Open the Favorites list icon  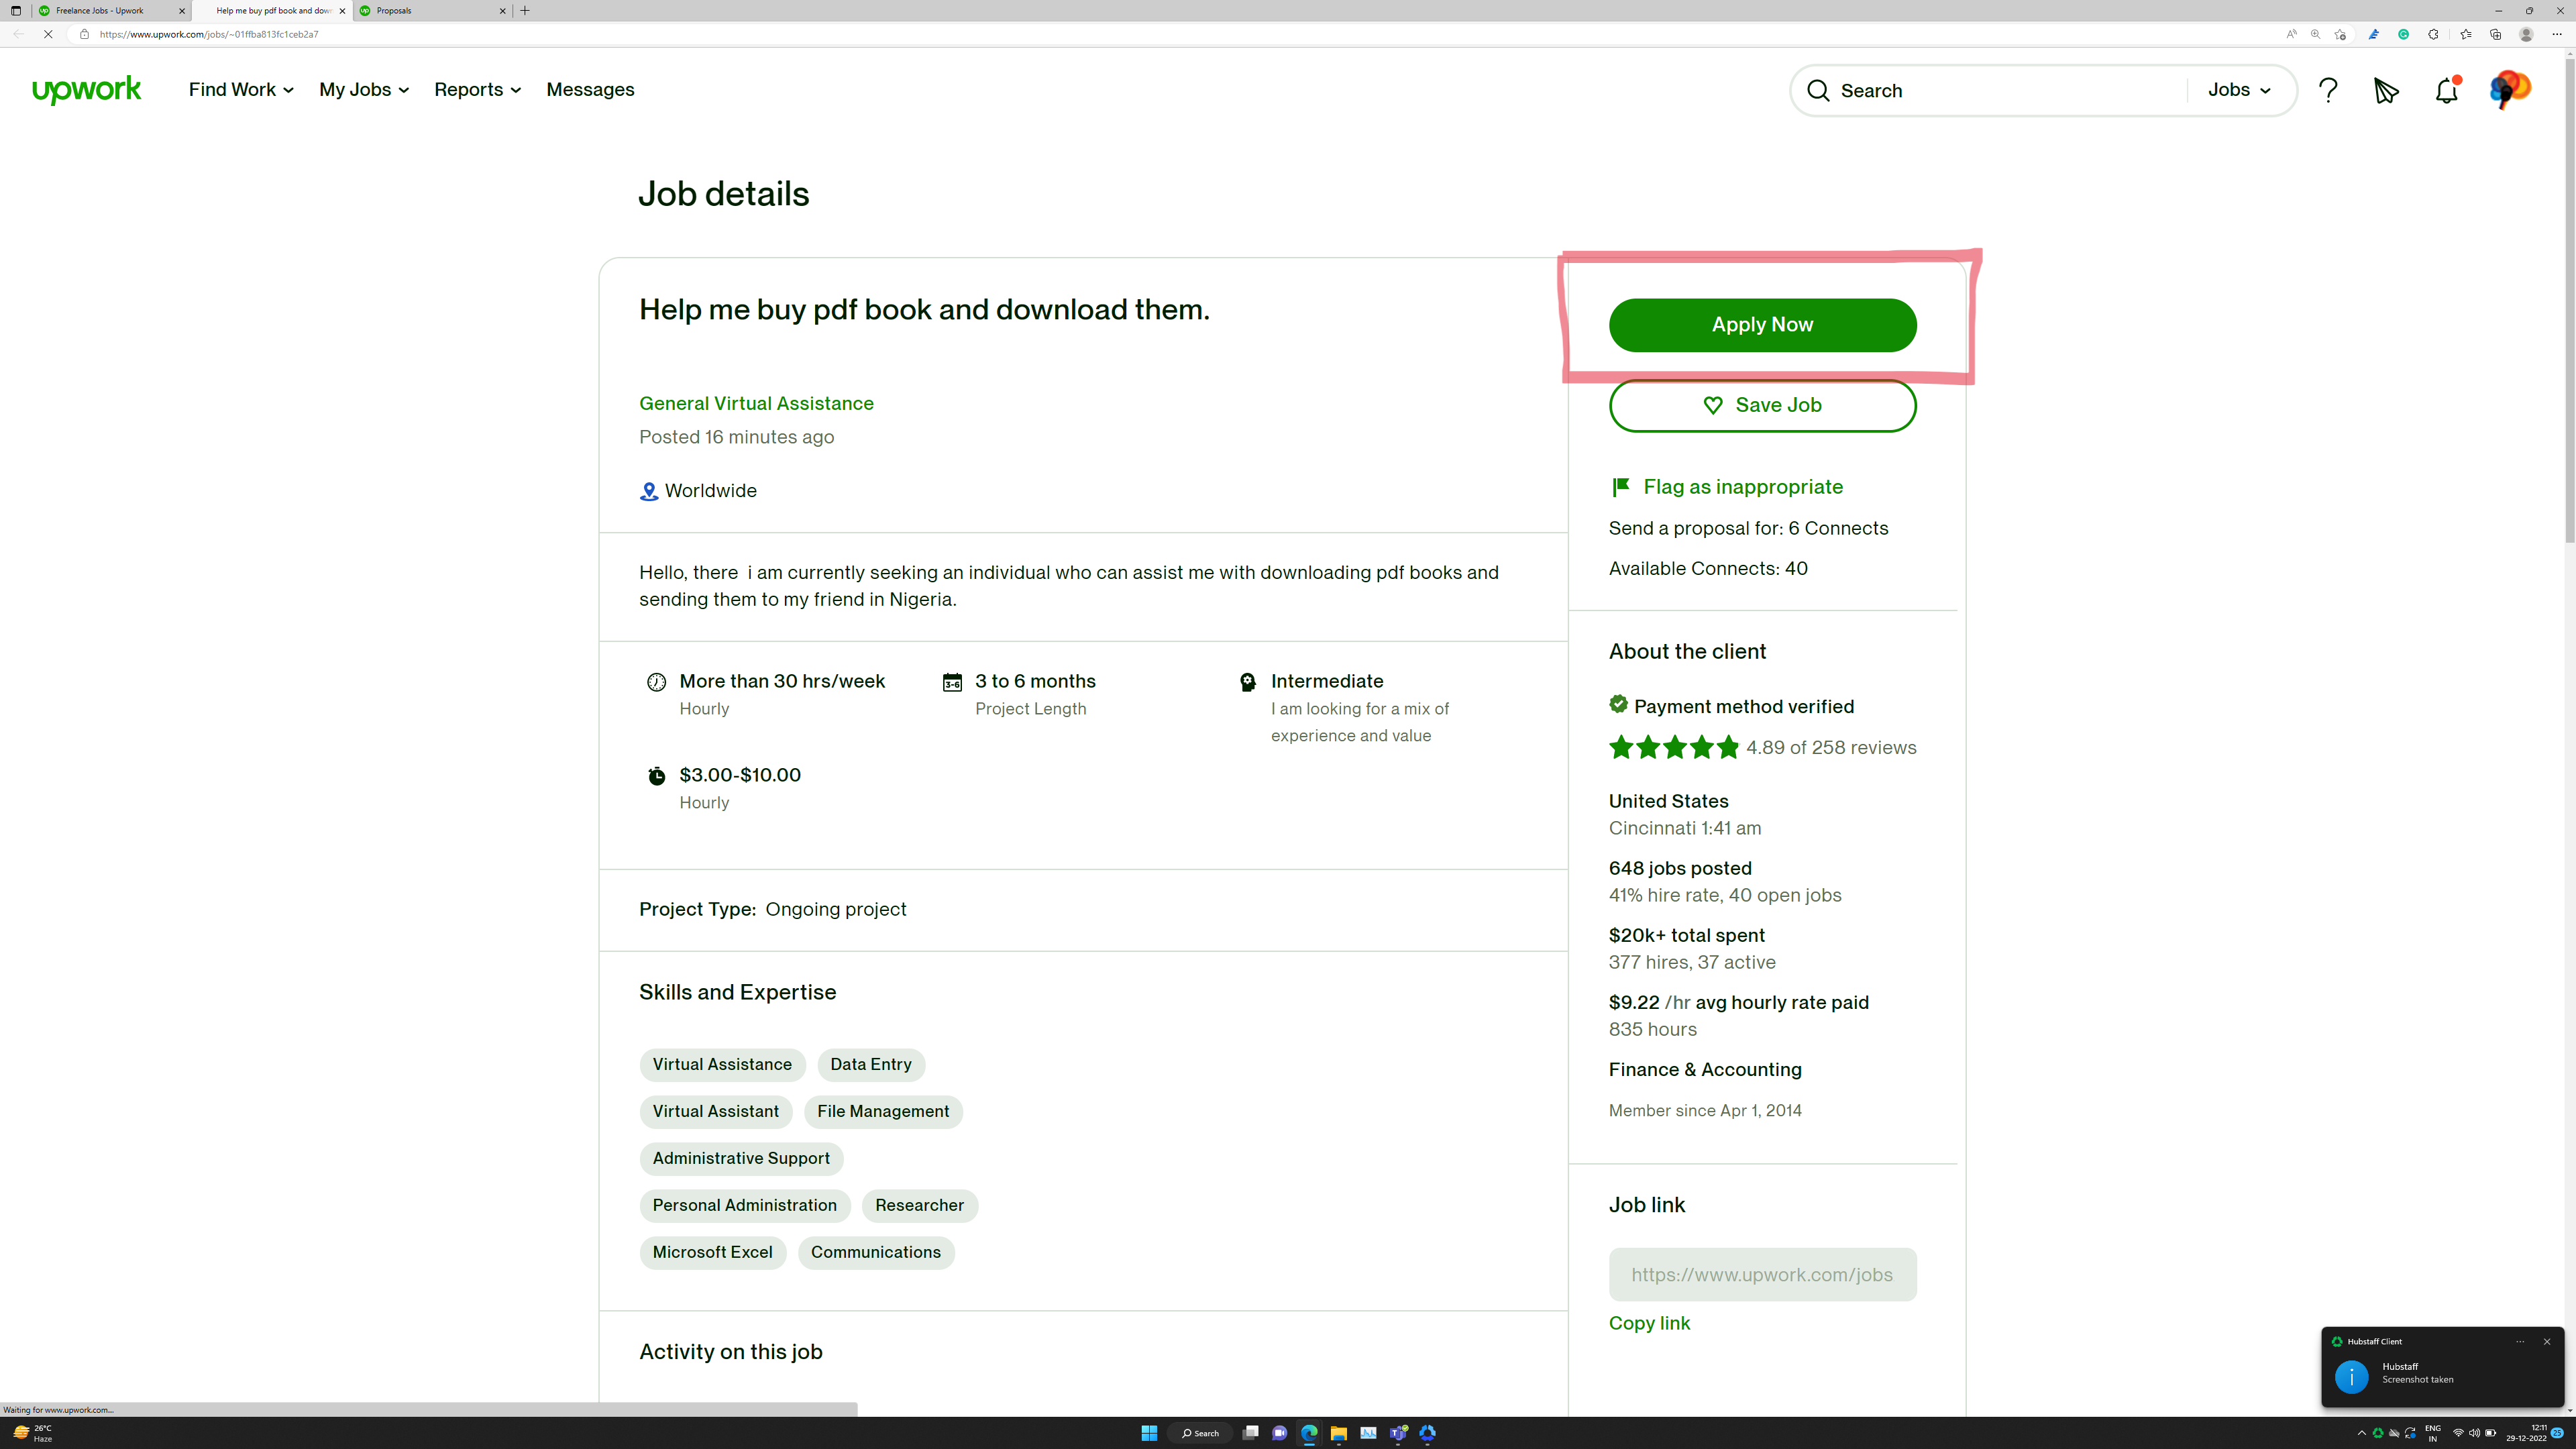pos(2465,34)
